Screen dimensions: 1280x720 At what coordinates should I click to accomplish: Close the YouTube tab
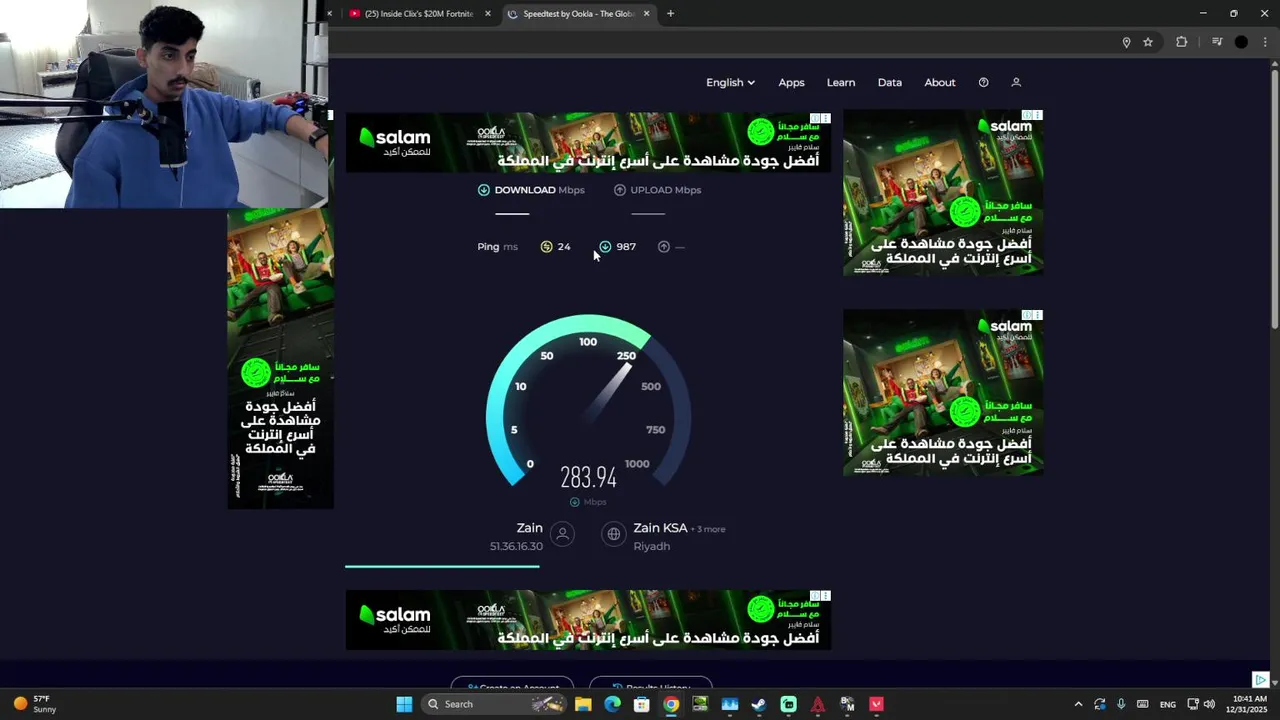(488, 13)
